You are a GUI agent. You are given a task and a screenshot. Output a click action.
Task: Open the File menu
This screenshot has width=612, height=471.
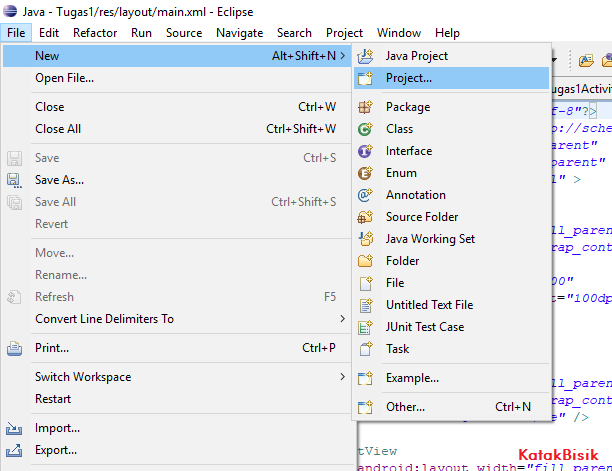[16, 33]
